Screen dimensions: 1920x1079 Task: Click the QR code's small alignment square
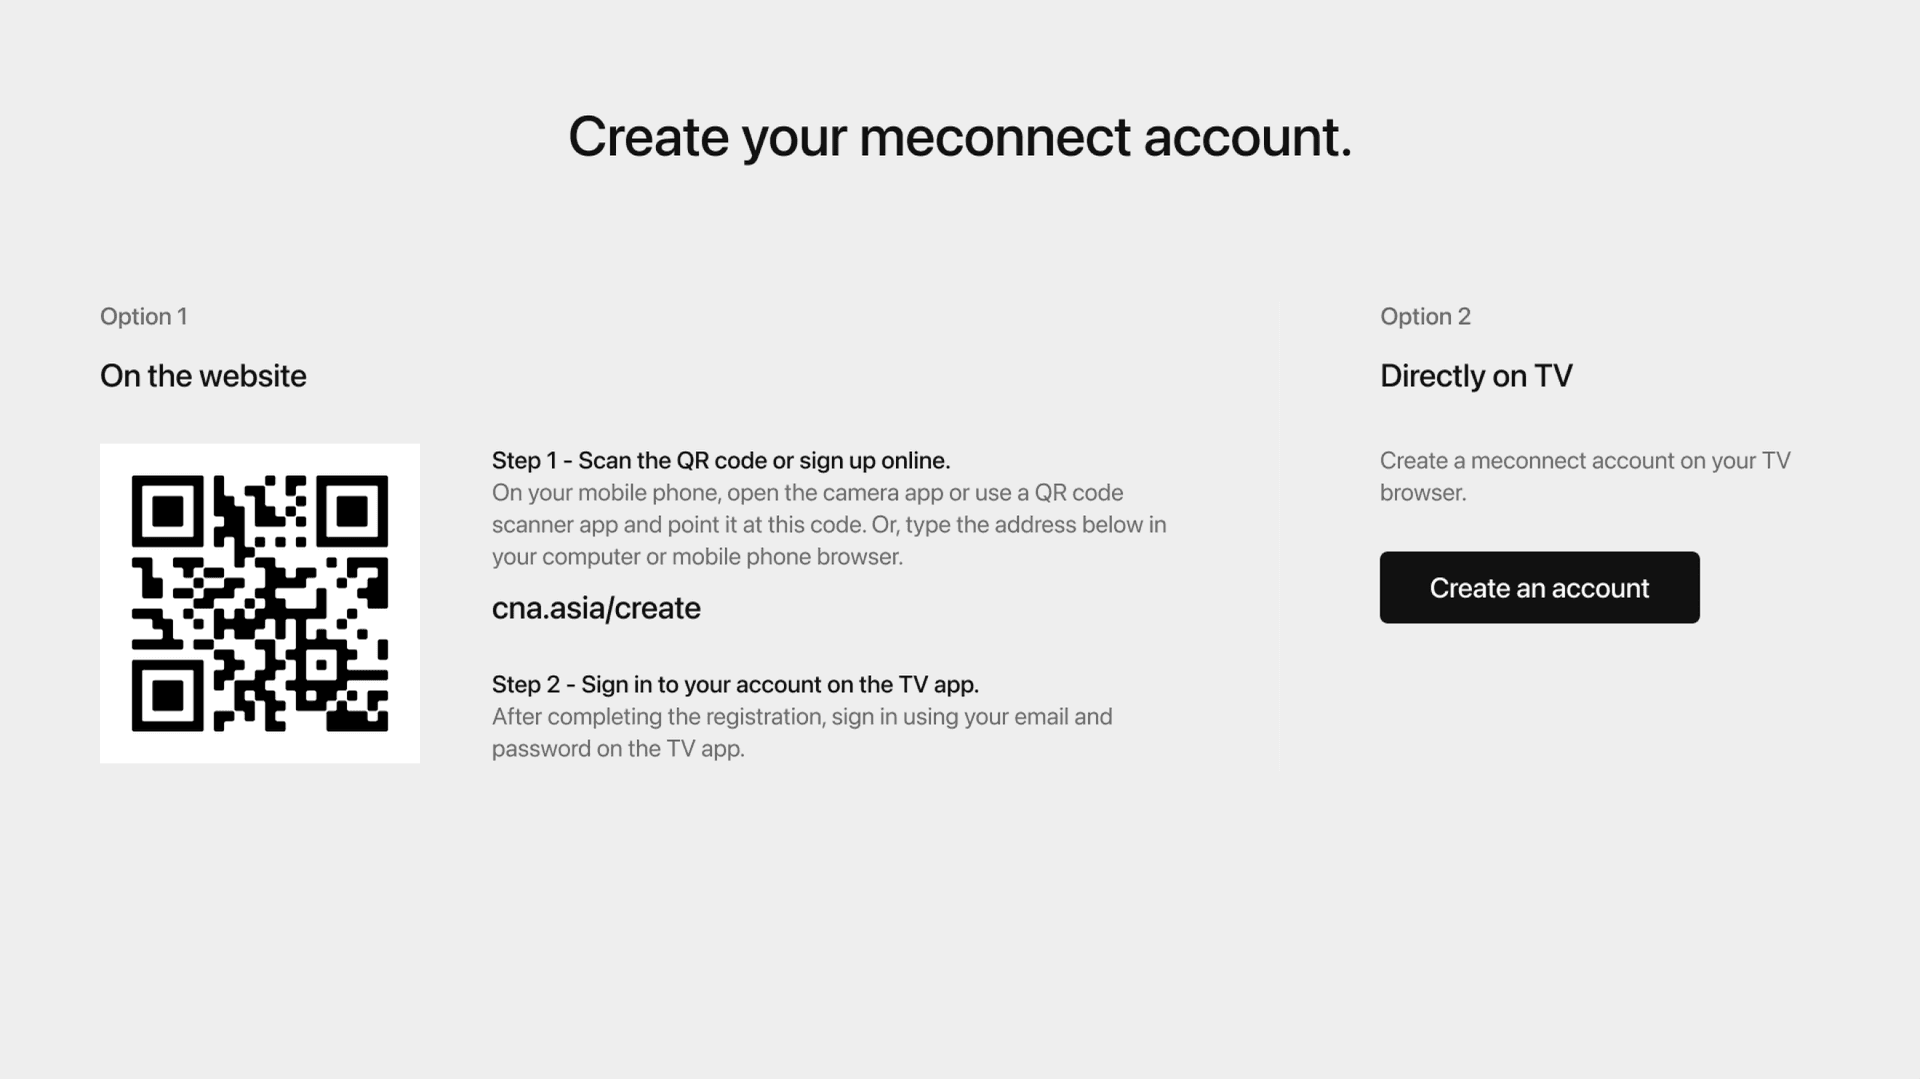click(322, 665)
